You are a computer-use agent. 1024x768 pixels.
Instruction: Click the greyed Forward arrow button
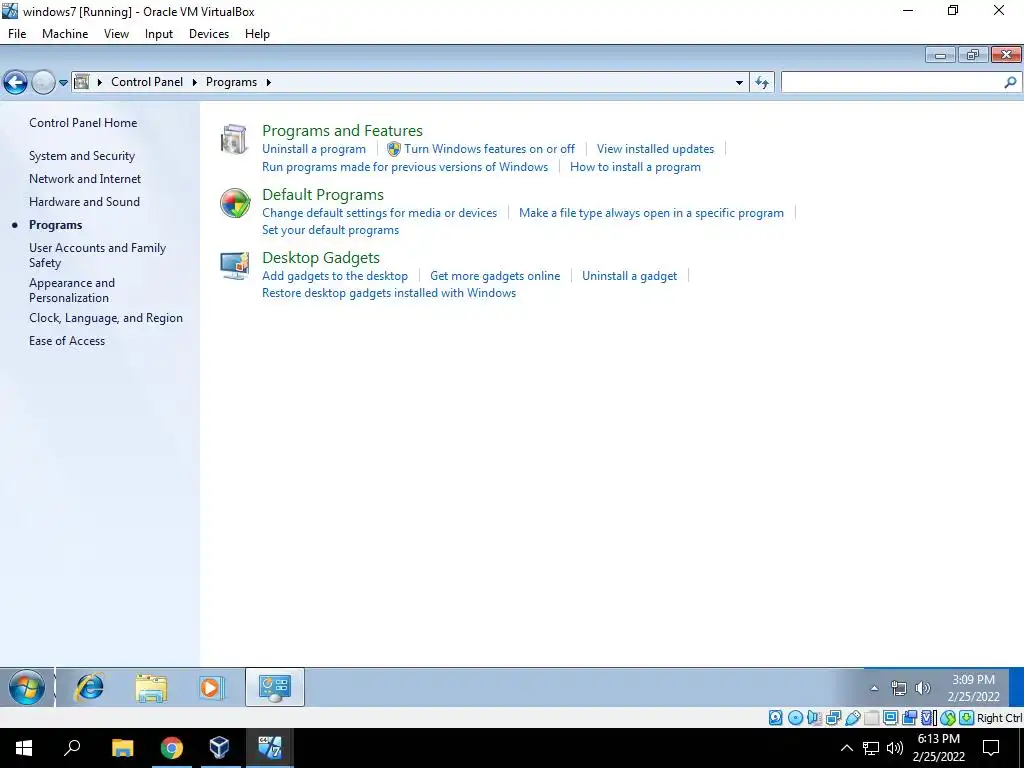pos(43,82)
